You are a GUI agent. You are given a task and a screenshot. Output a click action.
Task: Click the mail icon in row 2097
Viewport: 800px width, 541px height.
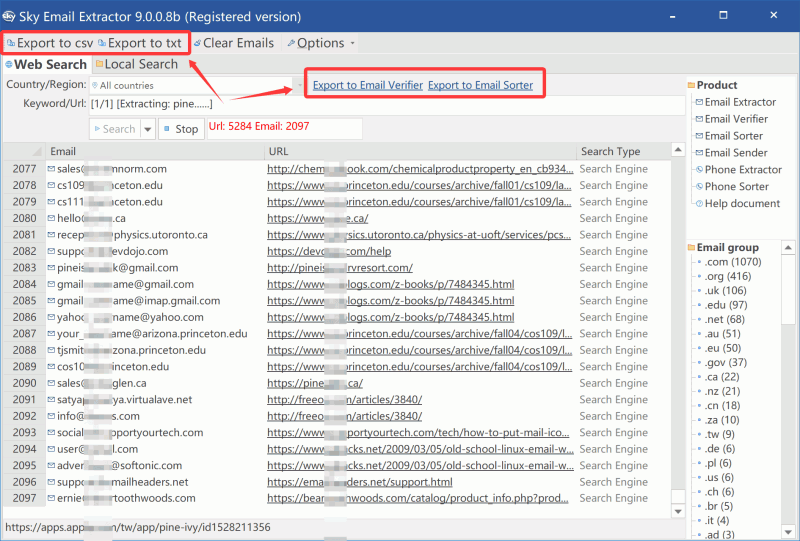[51, 498]
